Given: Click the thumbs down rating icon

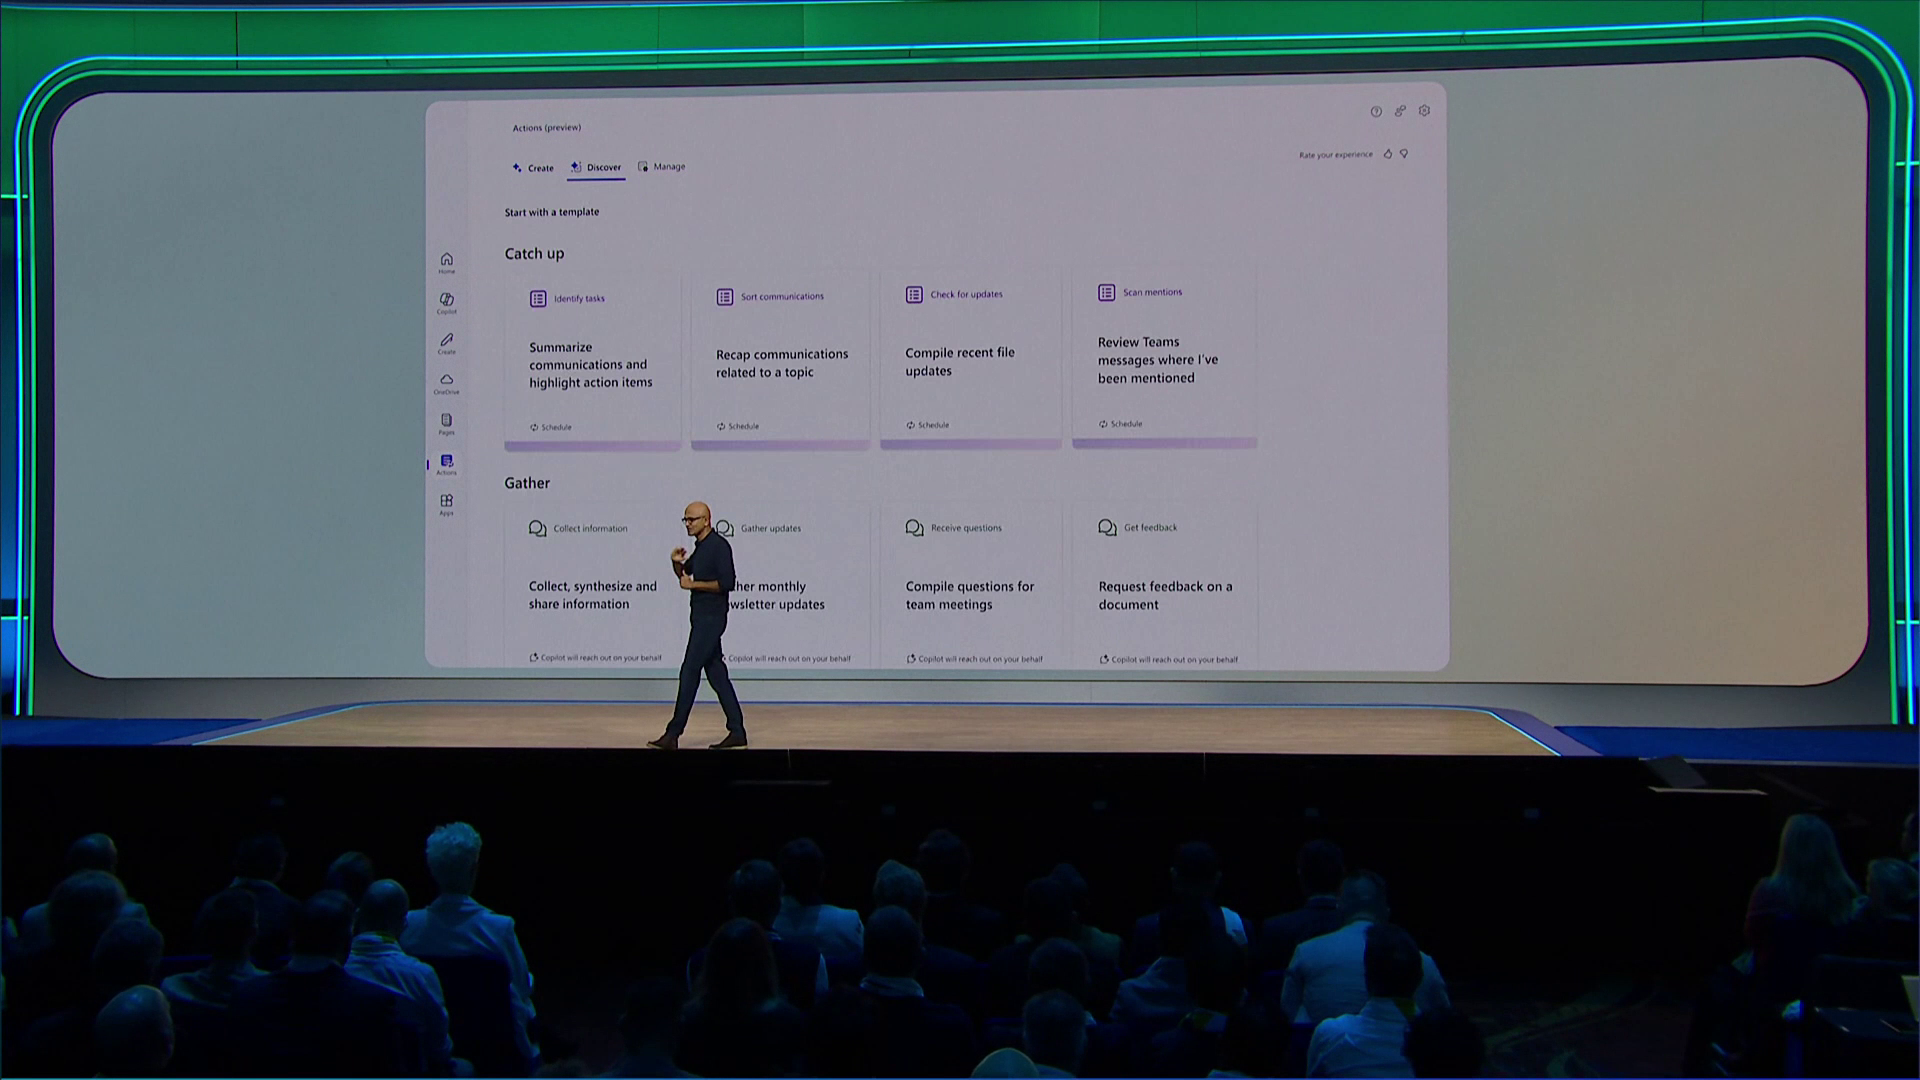Looking at the screenshot, I should tap(1404, 154).
